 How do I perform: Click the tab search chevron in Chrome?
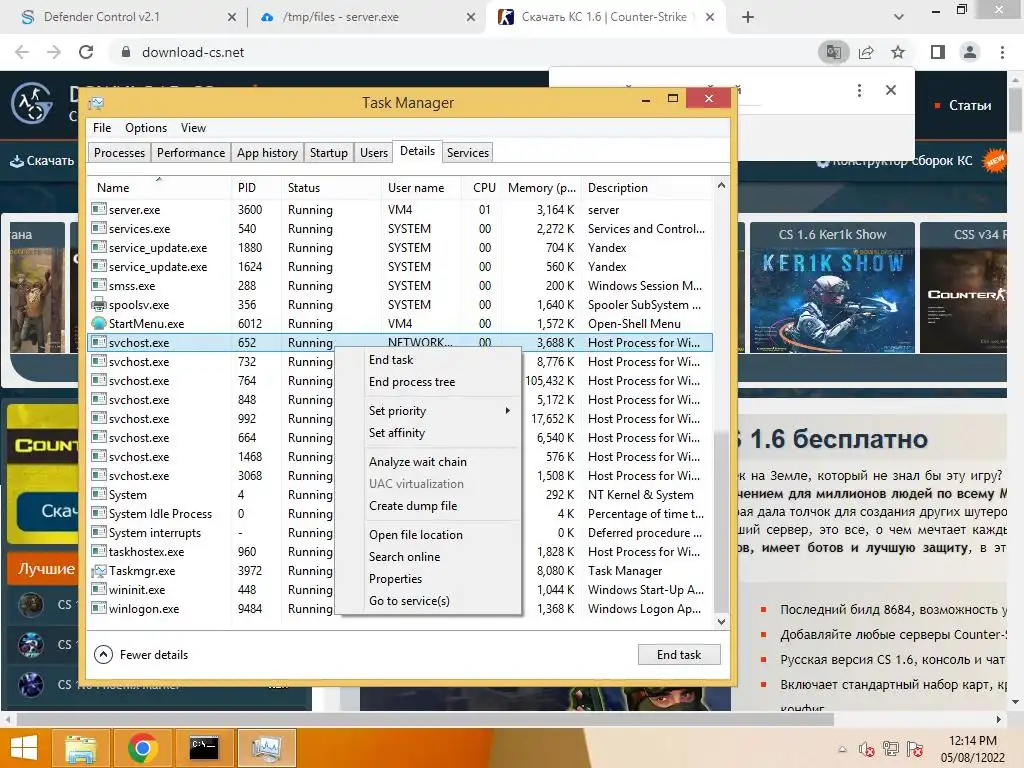(x=899, y=17)
